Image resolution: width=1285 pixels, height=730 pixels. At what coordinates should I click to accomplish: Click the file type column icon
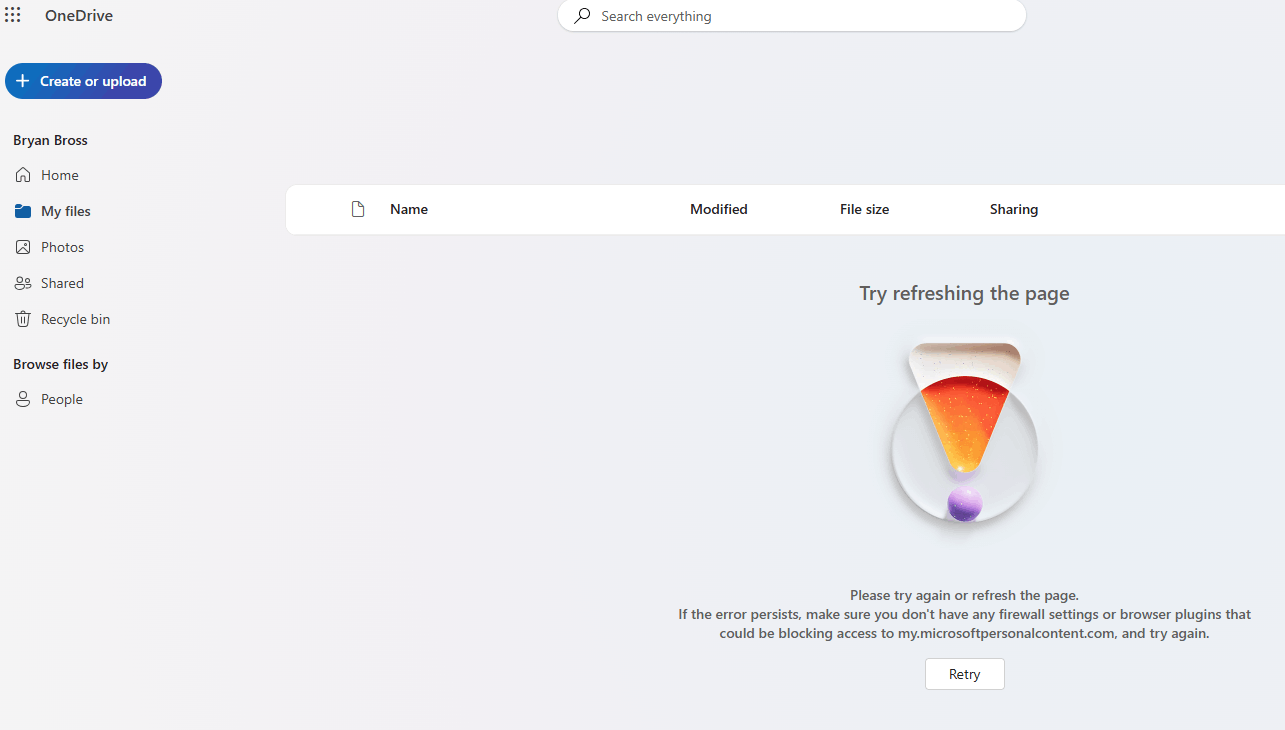click(358, 209)
